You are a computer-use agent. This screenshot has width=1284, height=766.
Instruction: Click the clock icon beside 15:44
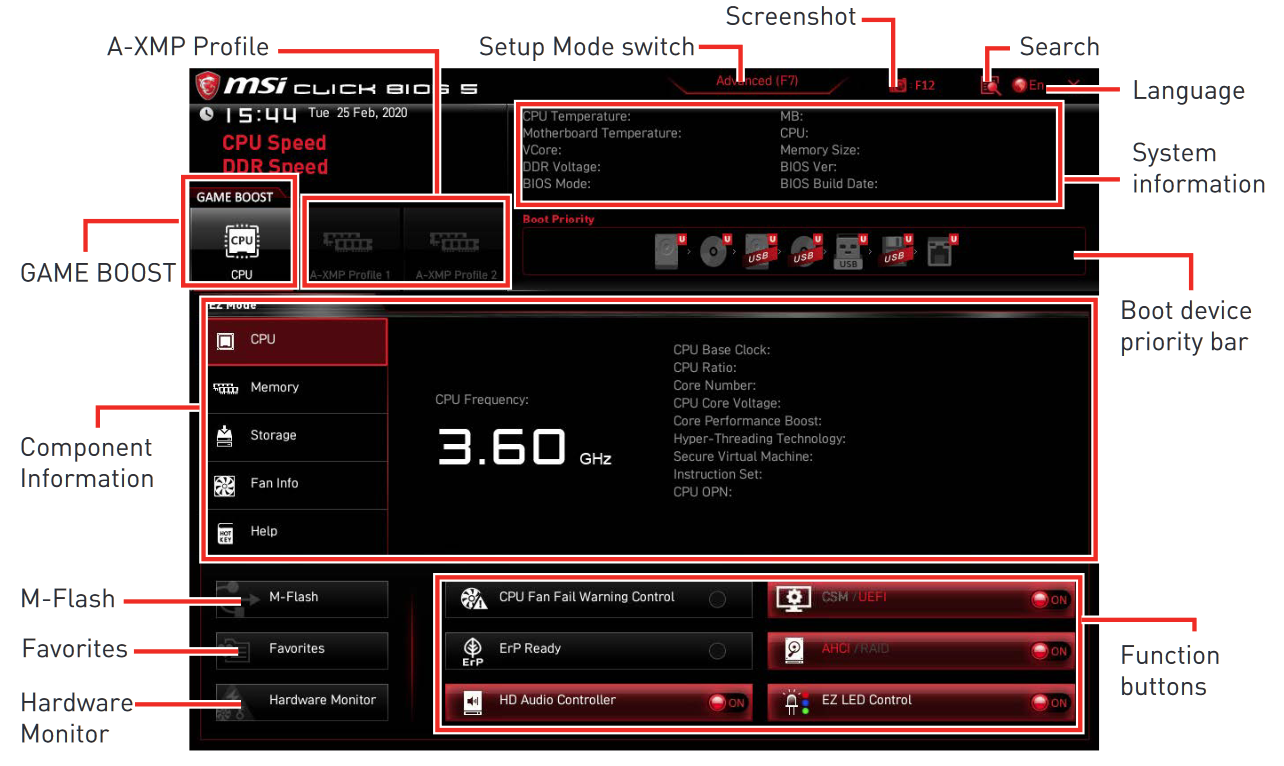tap(207, 114)
